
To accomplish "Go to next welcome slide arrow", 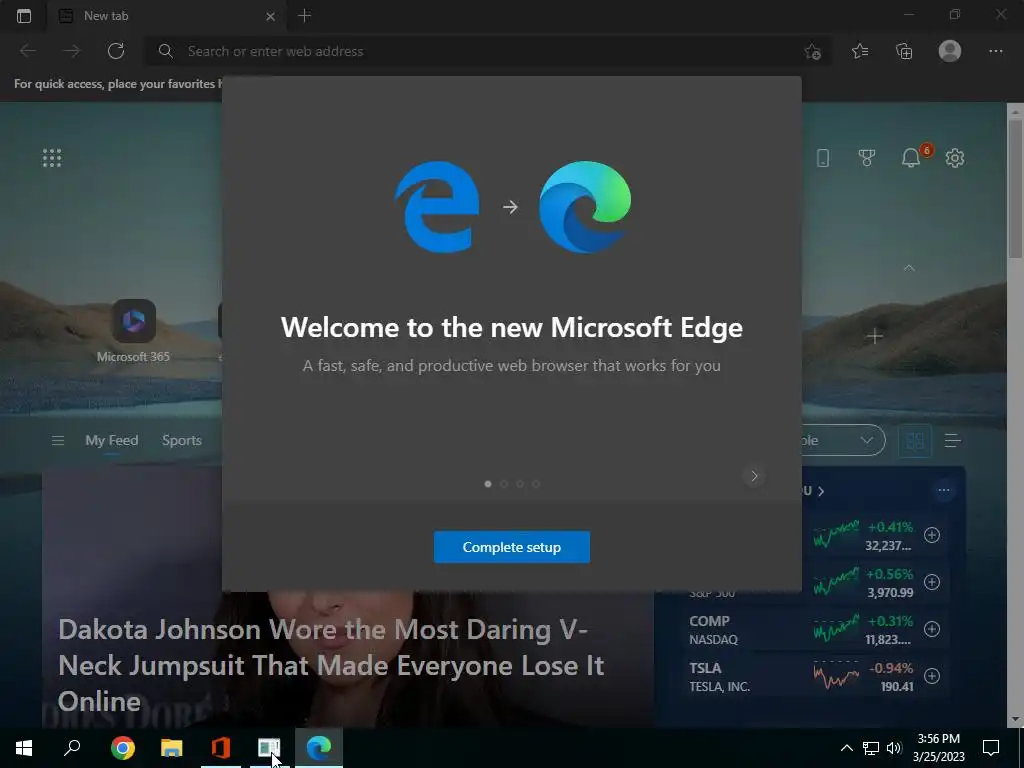I will click(x=754, y=476).
